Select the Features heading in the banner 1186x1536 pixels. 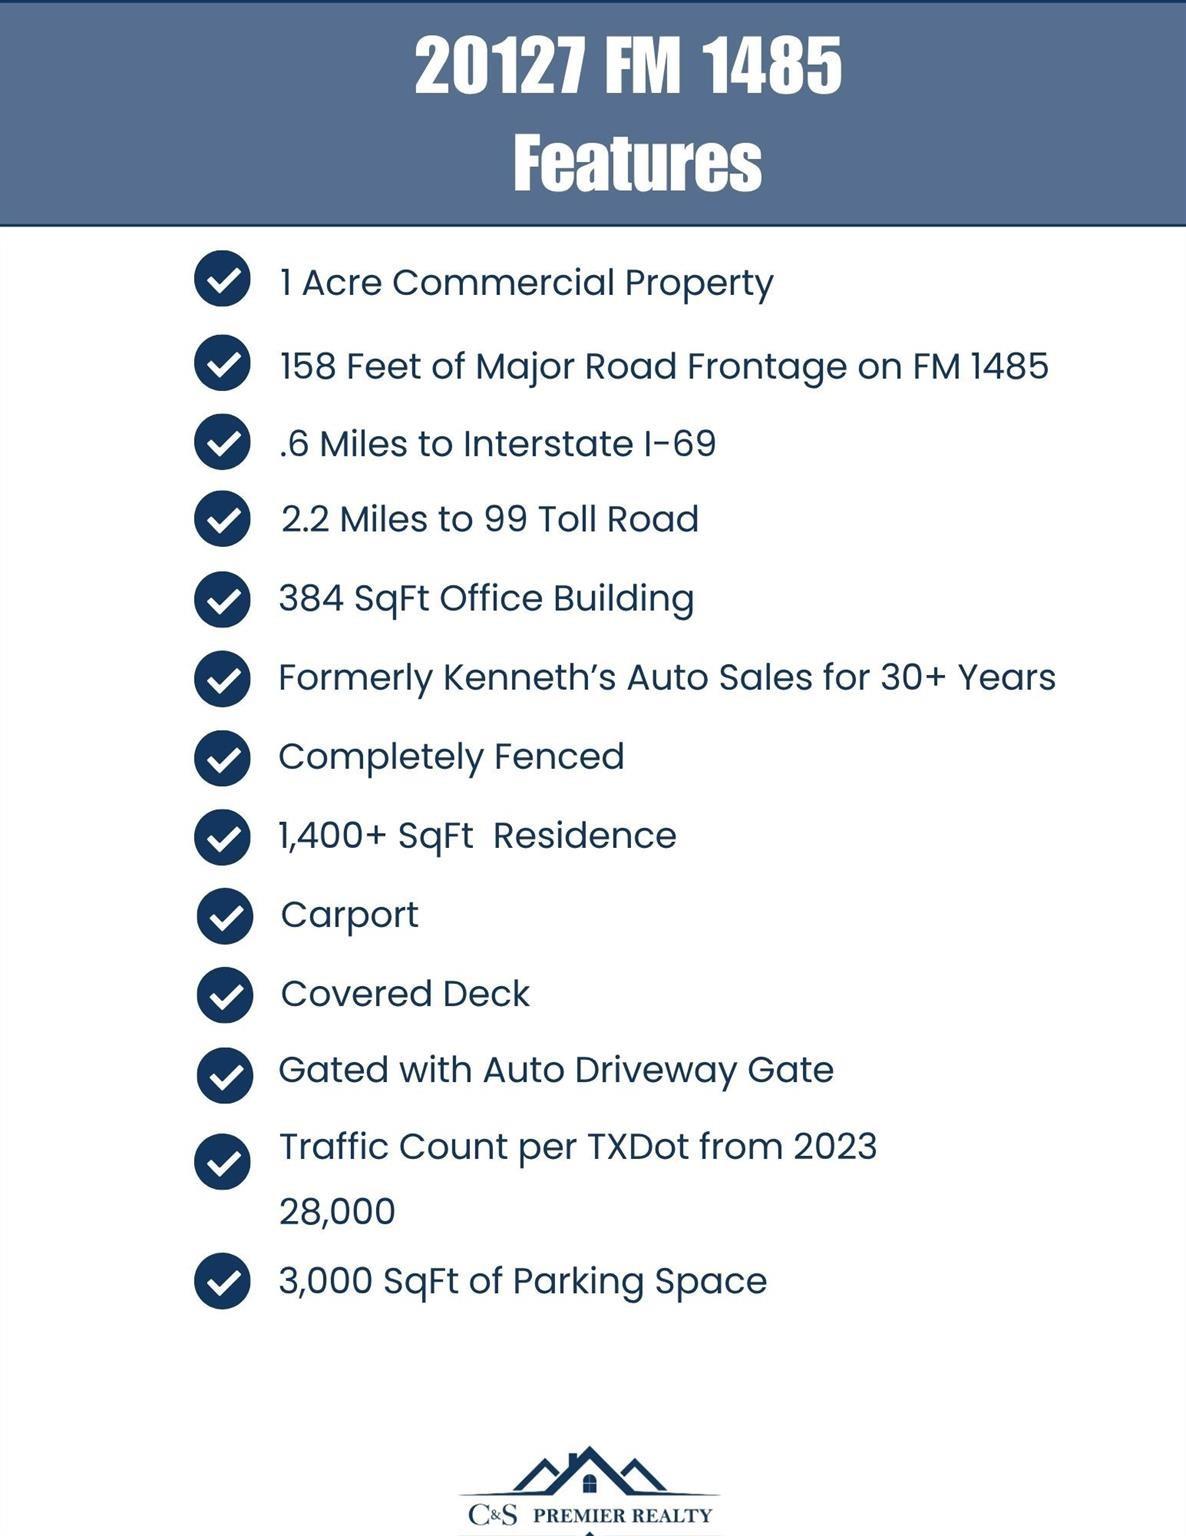point(637,162)
